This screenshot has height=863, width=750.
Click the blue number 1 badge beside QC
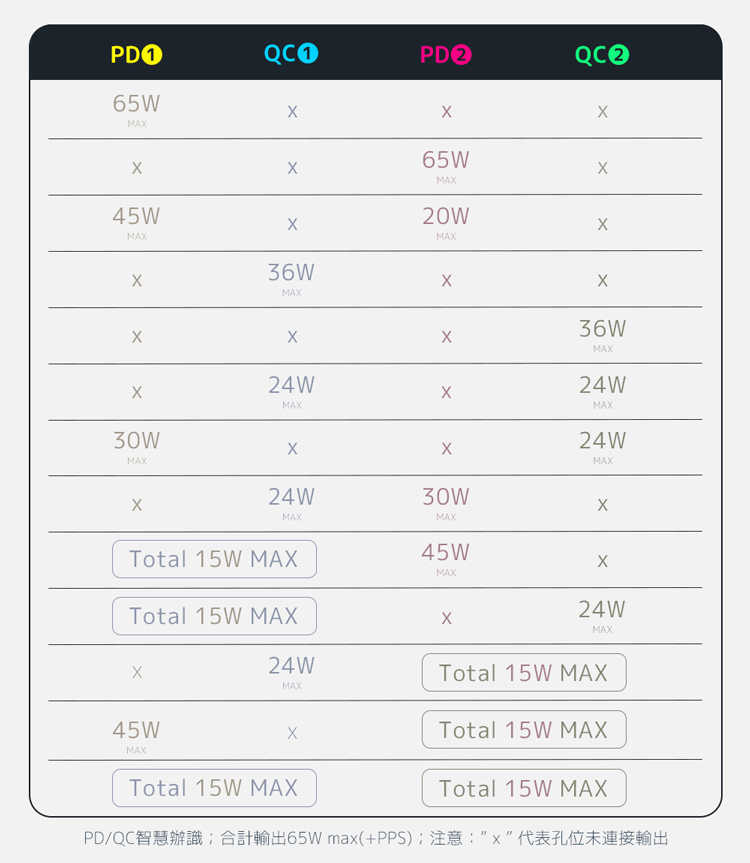(308, 54)
